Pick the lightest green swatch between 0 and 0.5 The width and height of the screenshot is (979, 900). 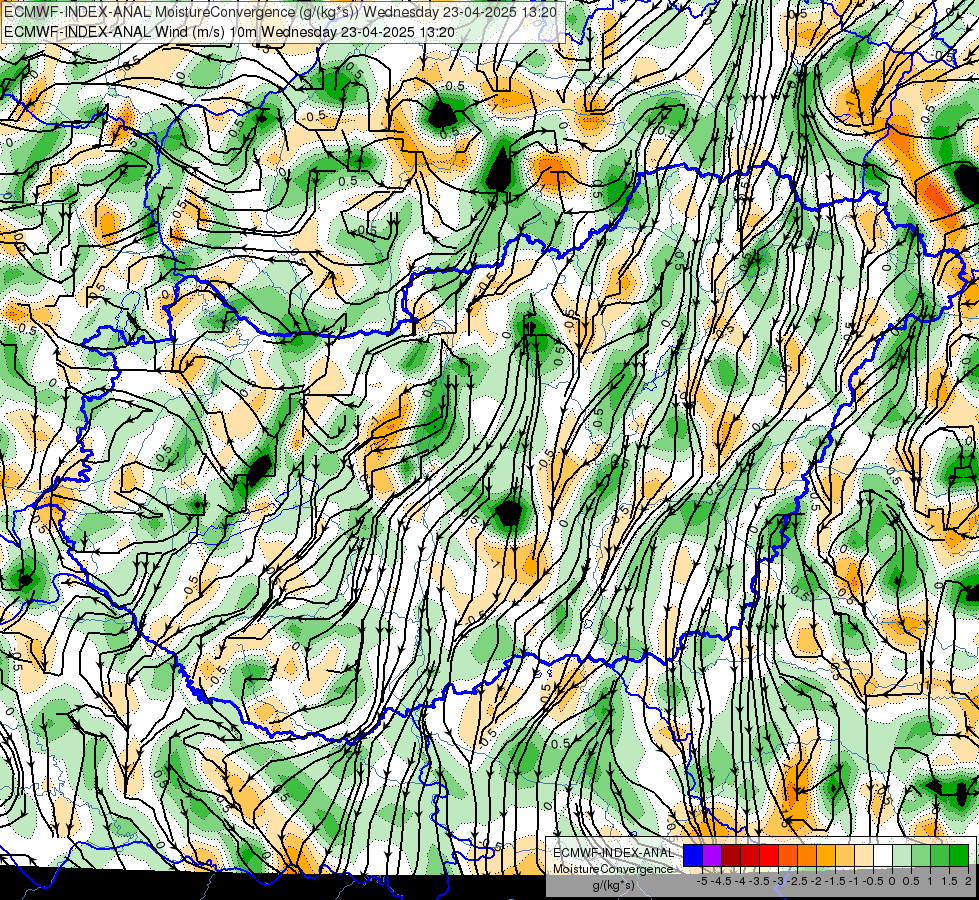(x=902, y=855)
